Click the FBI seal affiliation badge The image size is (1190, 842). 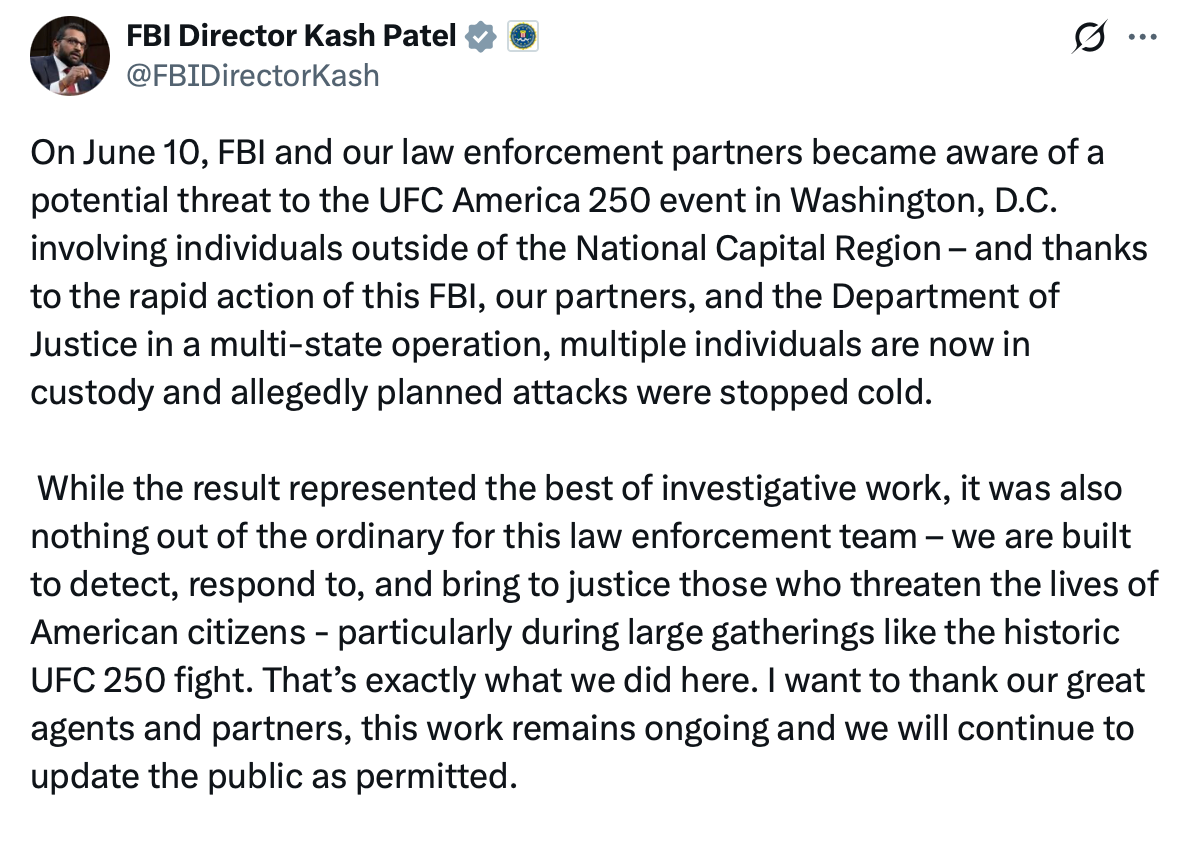click(522, 36)
